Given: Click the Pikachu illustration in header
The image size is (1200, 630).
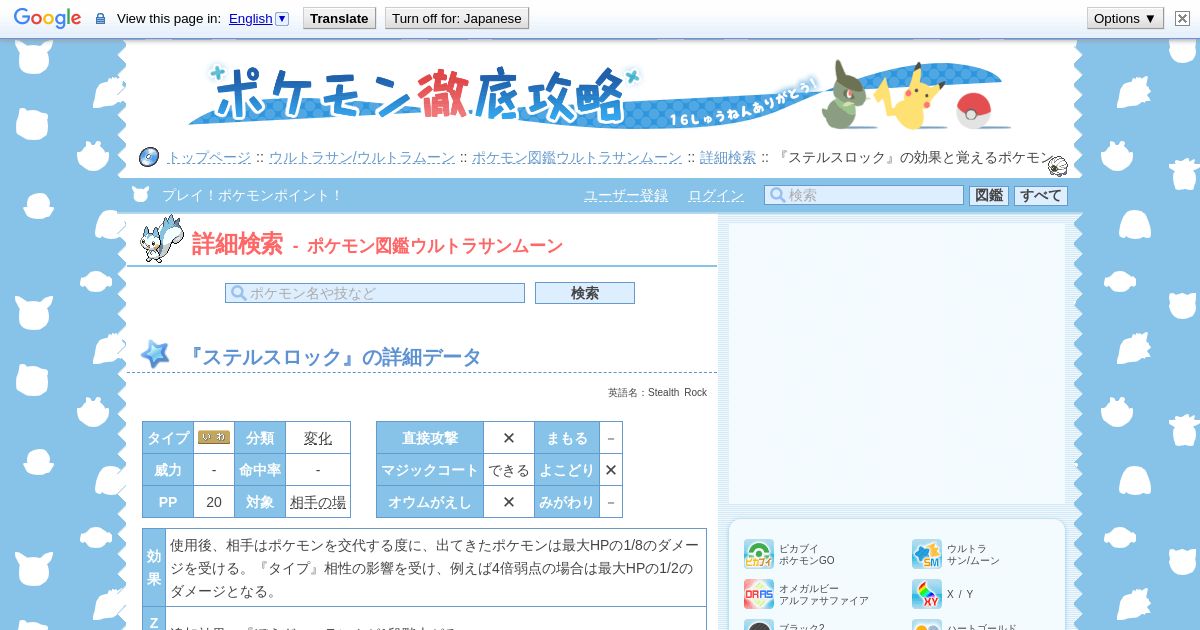Looking at the screenshot, I should click(x=910, y=97).
